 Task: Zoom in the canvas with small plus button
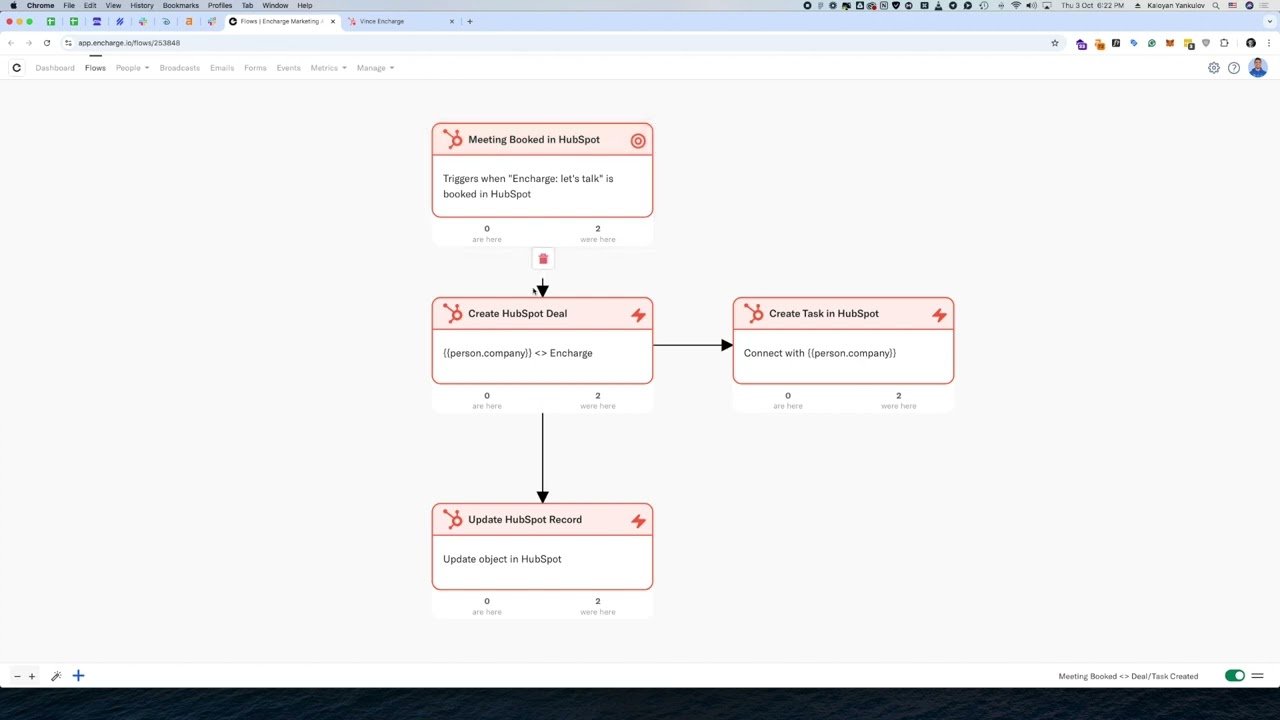pyautogui.click(x=32, y=676)
